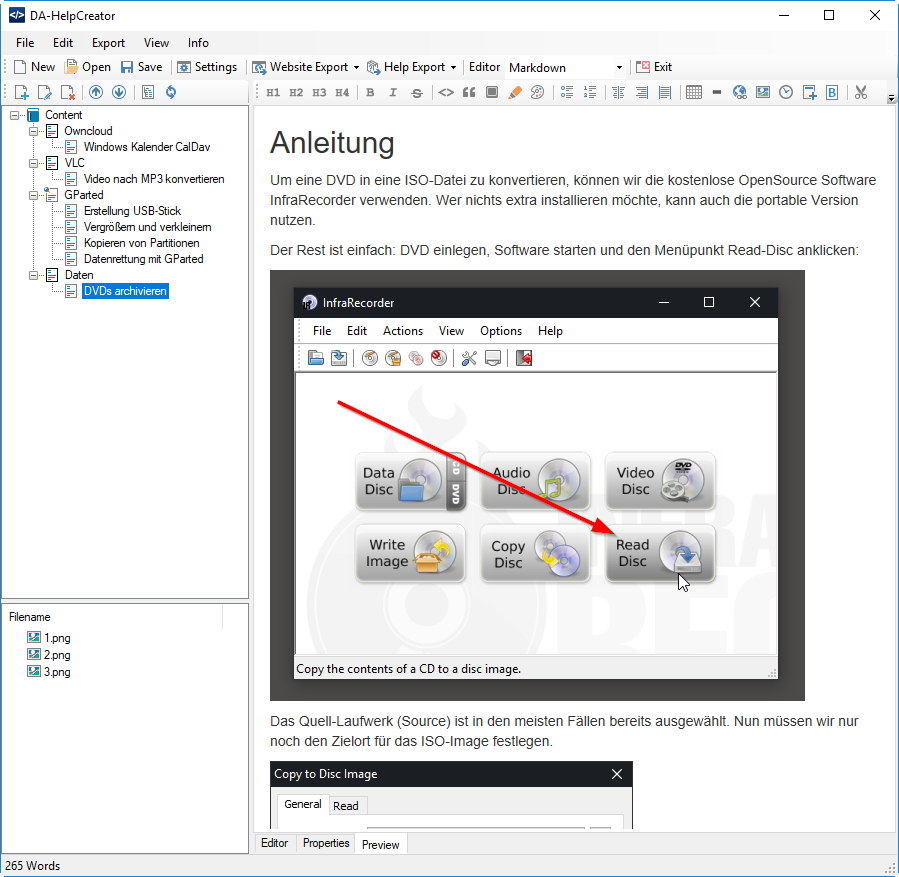Image resolution: width=899 pixels, height=877 pixels.
Task: Click the New button
Action: tap(34, 67)
